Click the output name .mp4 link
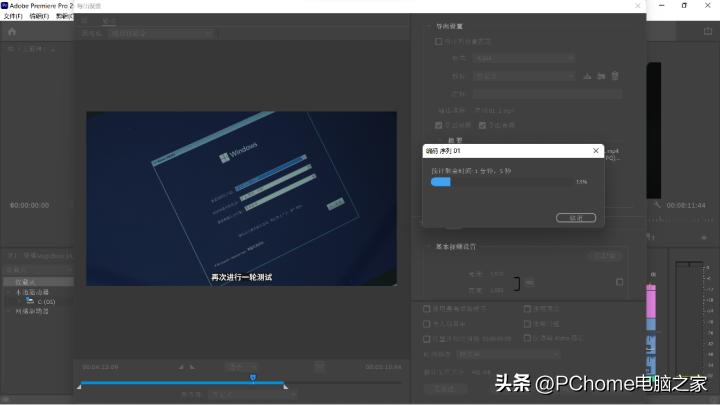 (494, 111)
